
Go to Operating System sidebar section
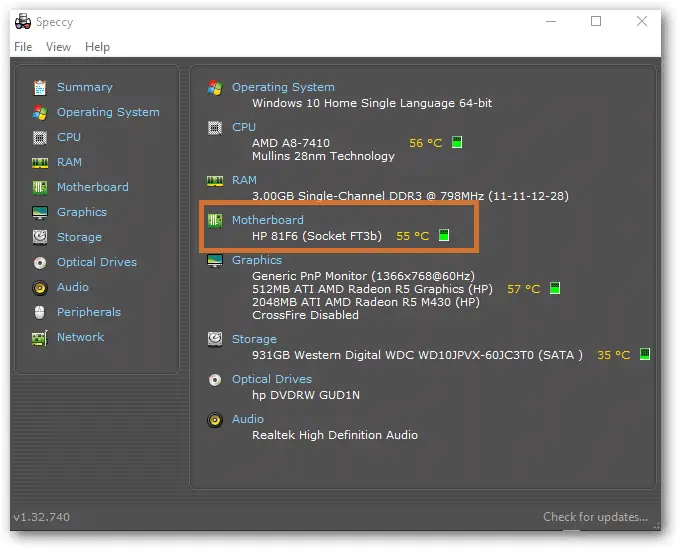tap(108, 112)
